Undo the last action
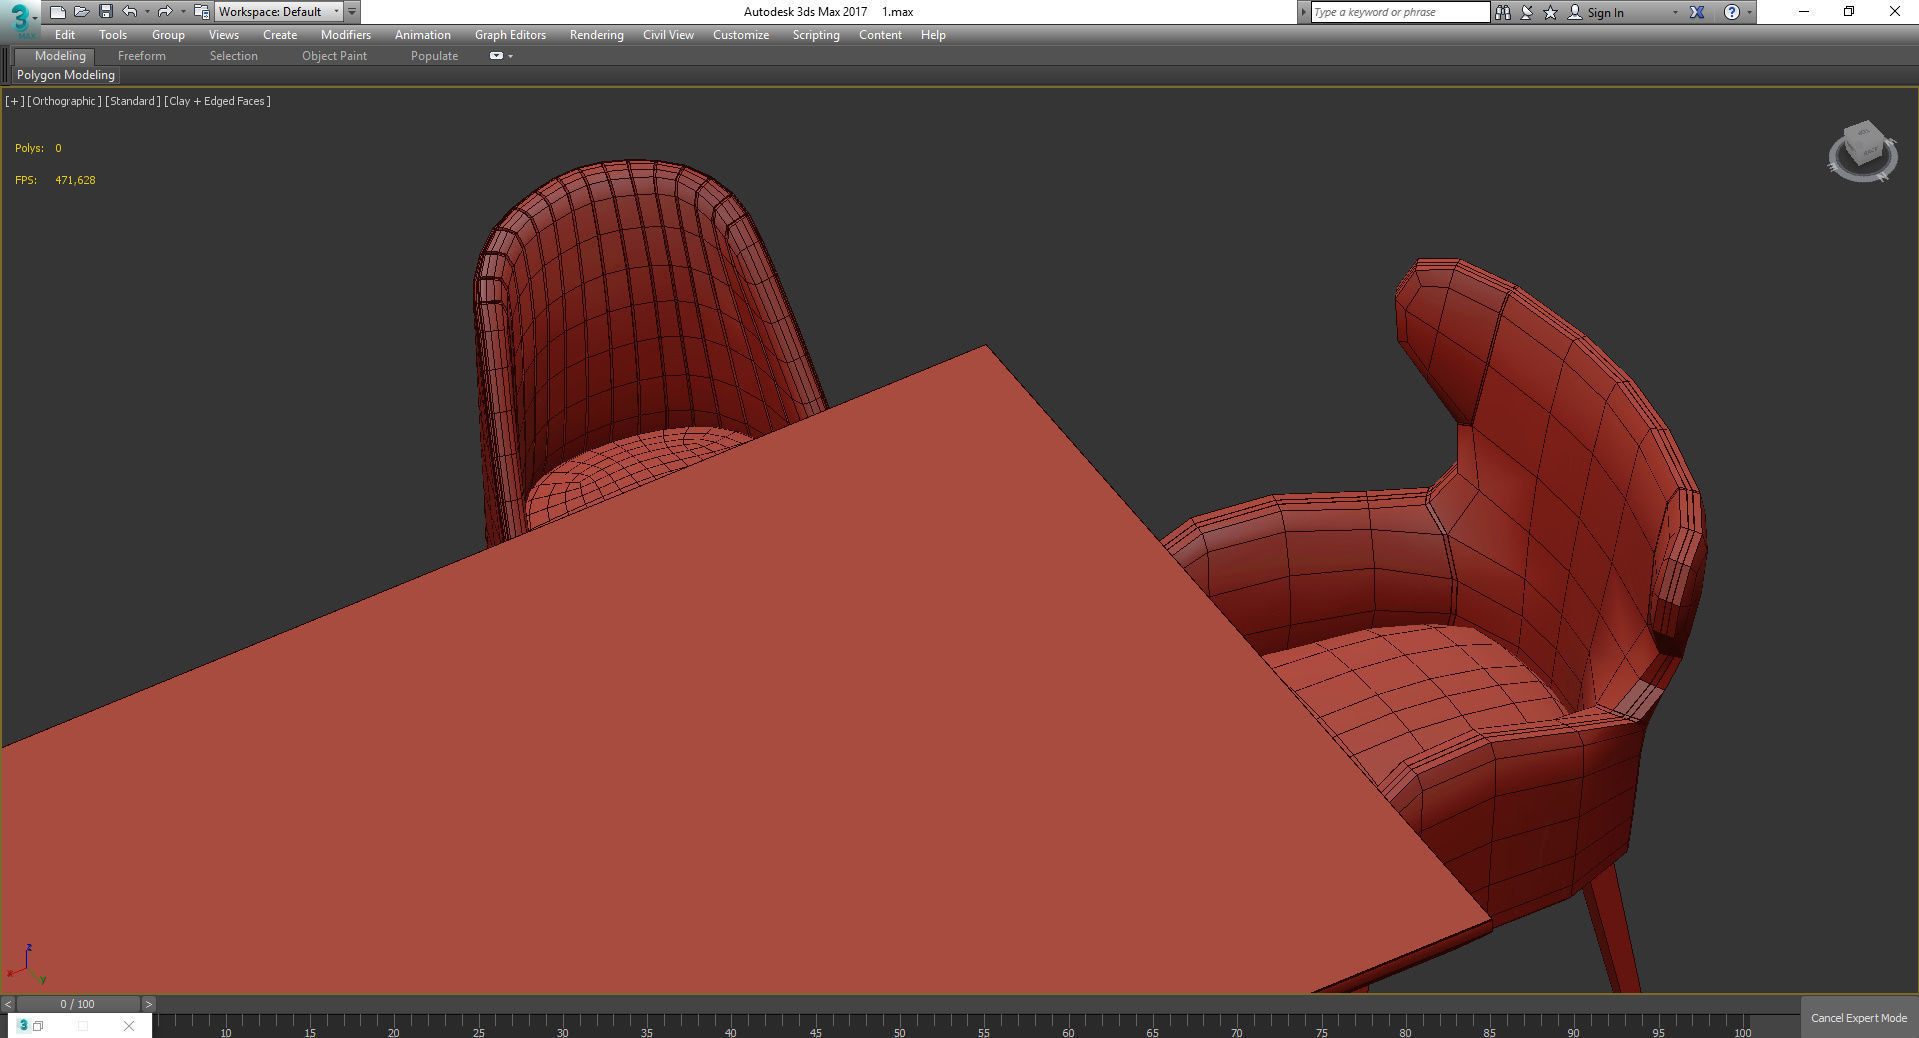This screenshot has height=1038, width=1919. [130, 12]
